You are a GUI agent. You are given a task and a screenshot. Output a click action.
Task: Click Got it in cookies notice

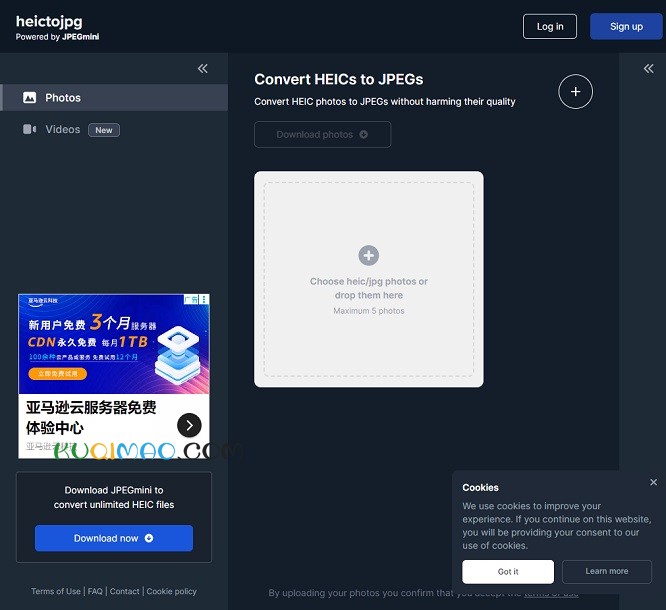[508, 572]
